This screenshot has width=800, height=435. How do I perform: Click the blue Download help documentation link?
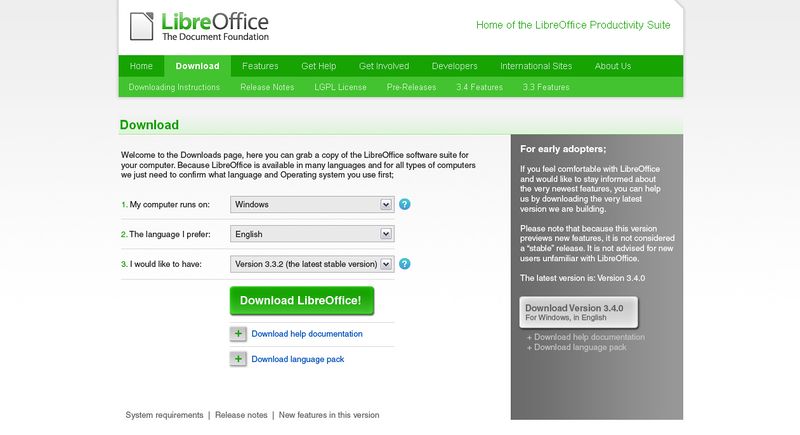tap(307, 334)
